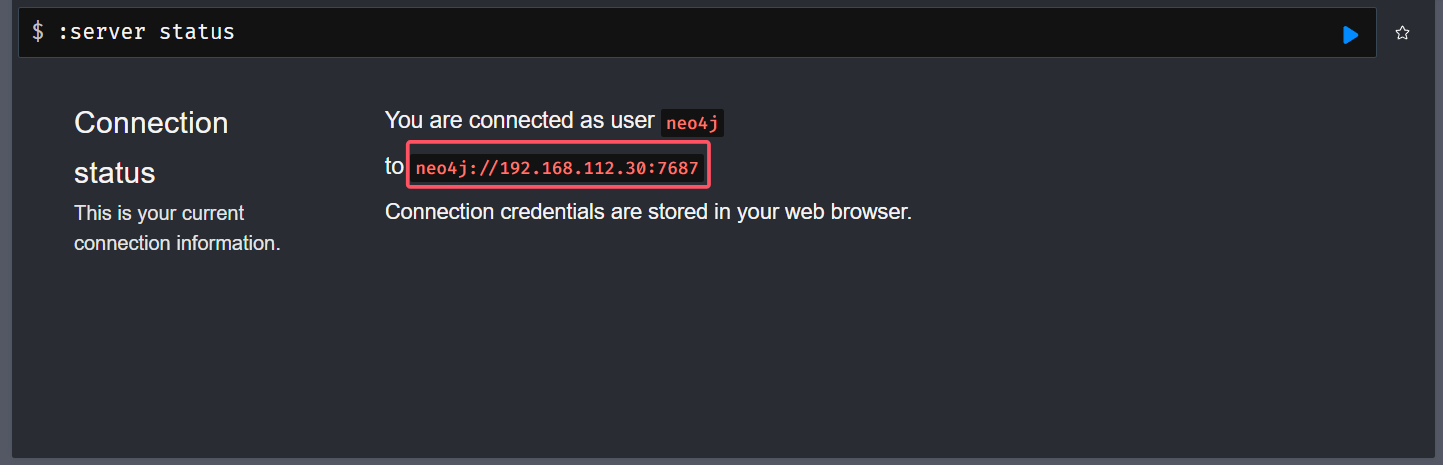Viewport: 1443px width, 465px height.
Task: Place cursor in ':server status' command text
Action: tap(146, 32)
